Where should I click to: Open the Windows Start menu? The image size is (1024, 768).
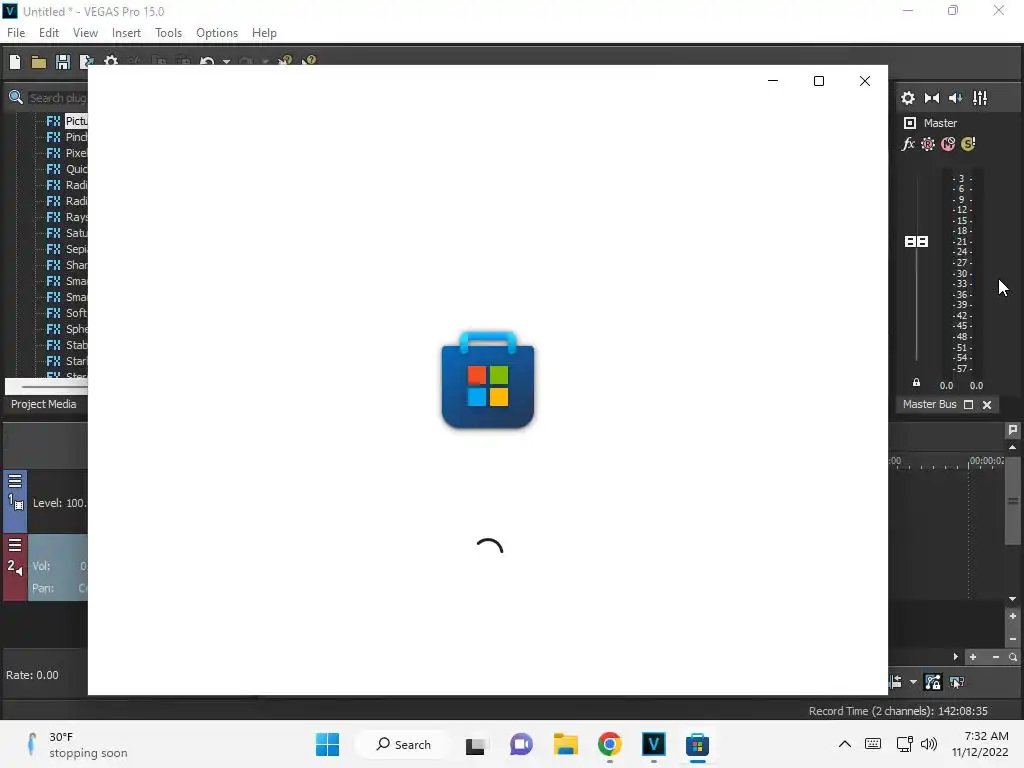[x=327, y=744]
